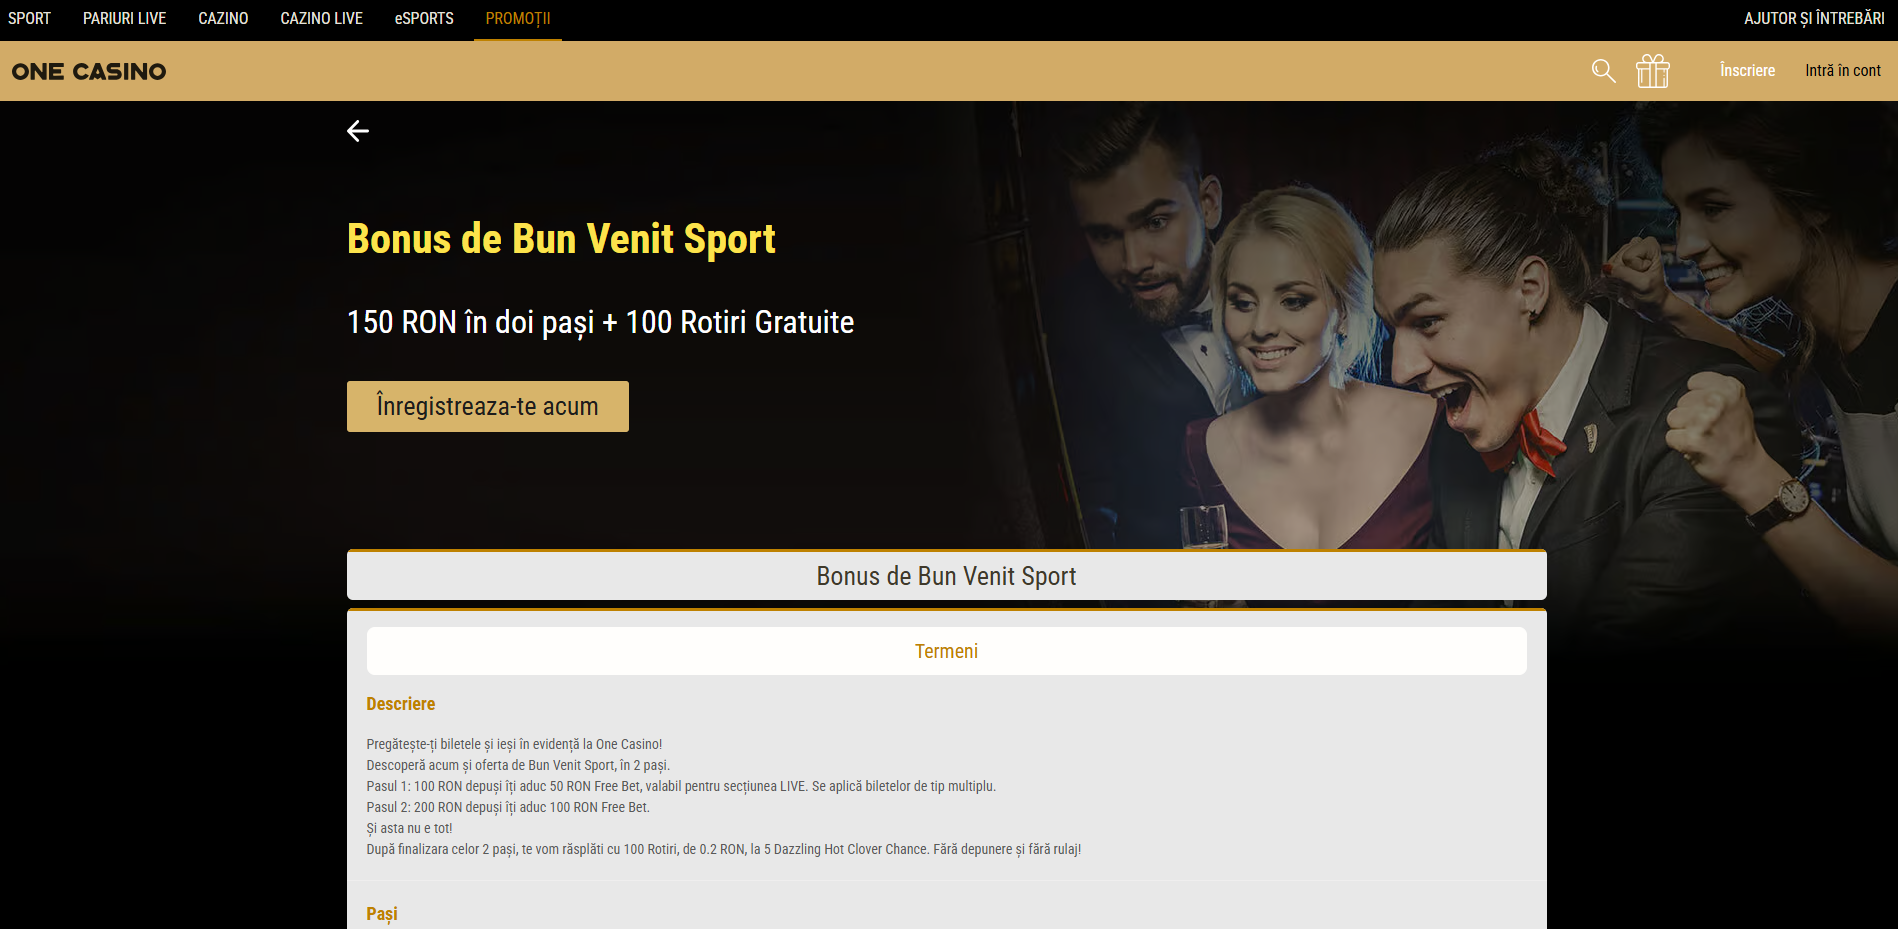Switch to CAZINO LIVE section
The image size is (1898, 929).
(322, 19)
